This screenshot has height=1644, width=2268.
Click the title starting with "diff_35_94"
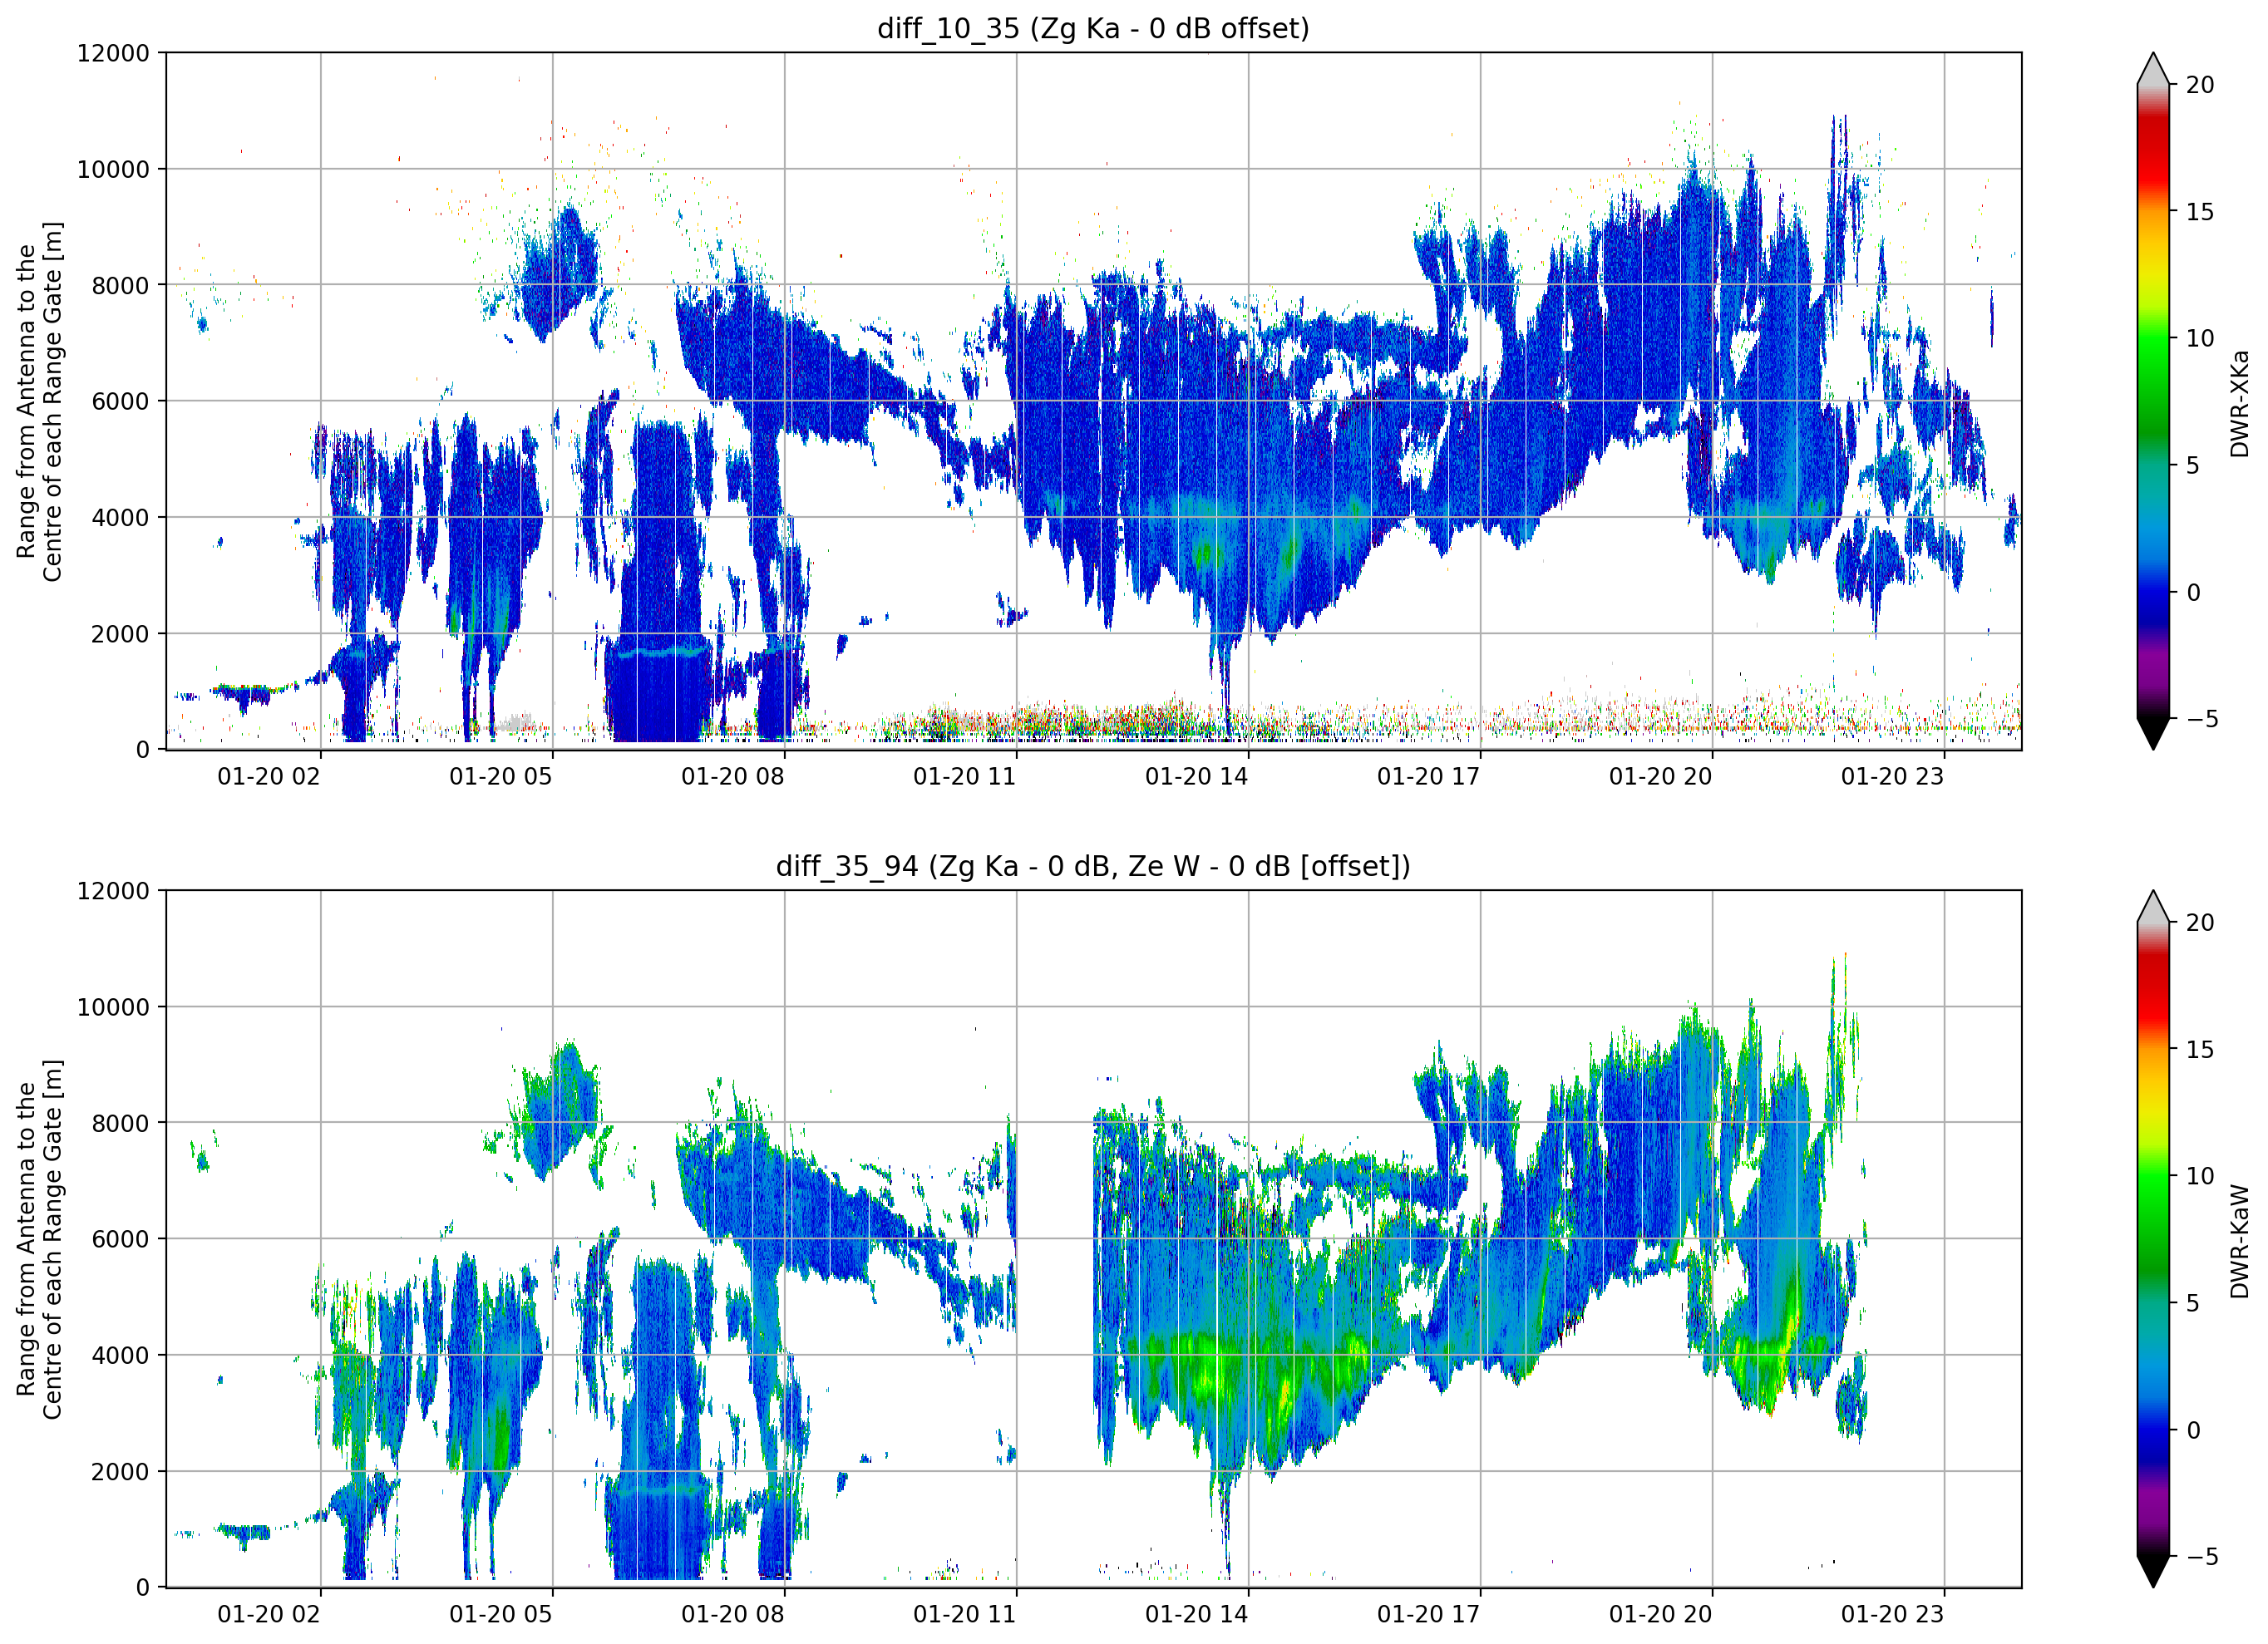tap(1093, 866)
